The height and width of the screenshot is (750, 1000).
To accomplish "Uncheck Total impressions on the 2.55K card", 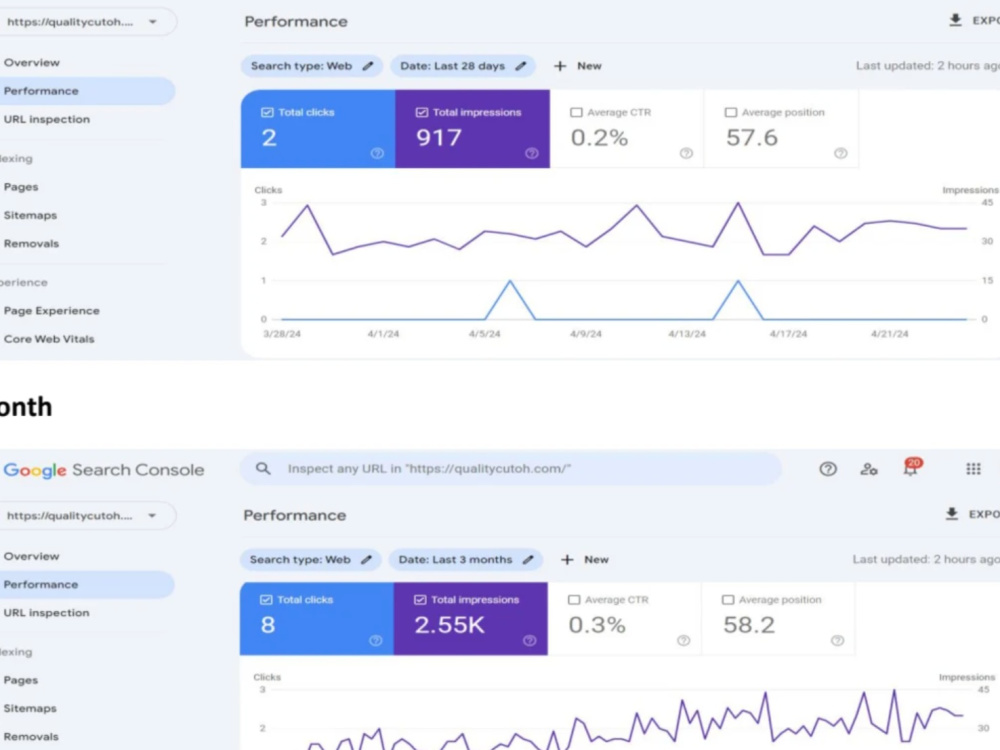I will (x=420, y=599).
